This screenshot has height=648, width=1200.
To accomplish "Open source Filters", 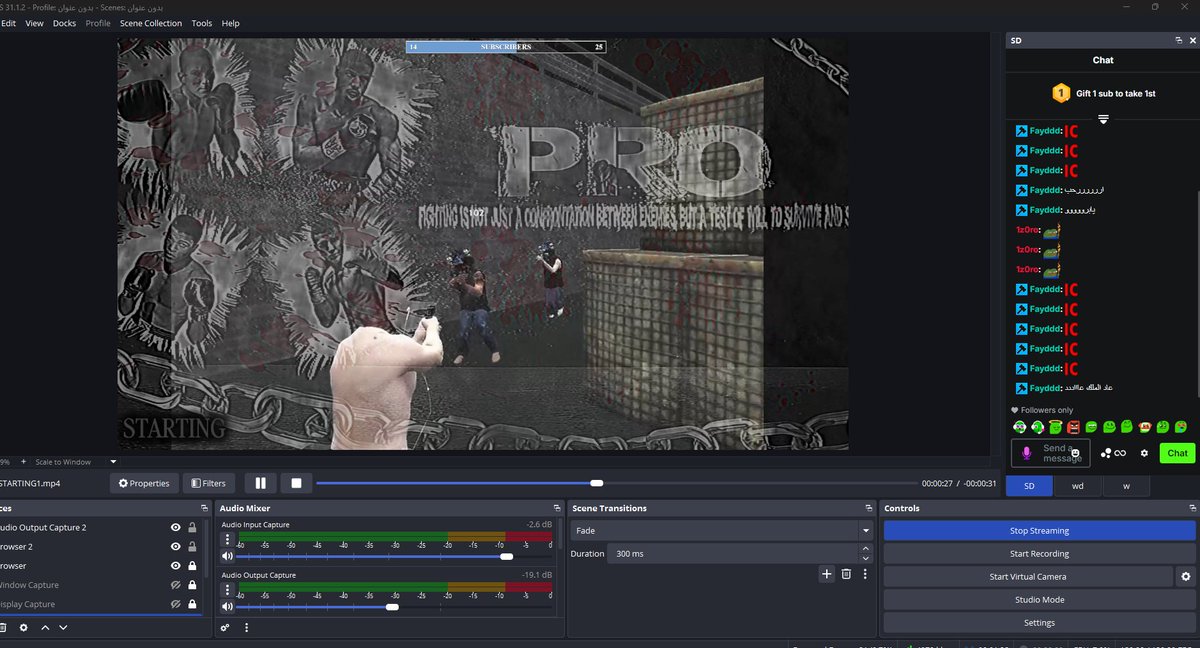I will coord(208,483).
